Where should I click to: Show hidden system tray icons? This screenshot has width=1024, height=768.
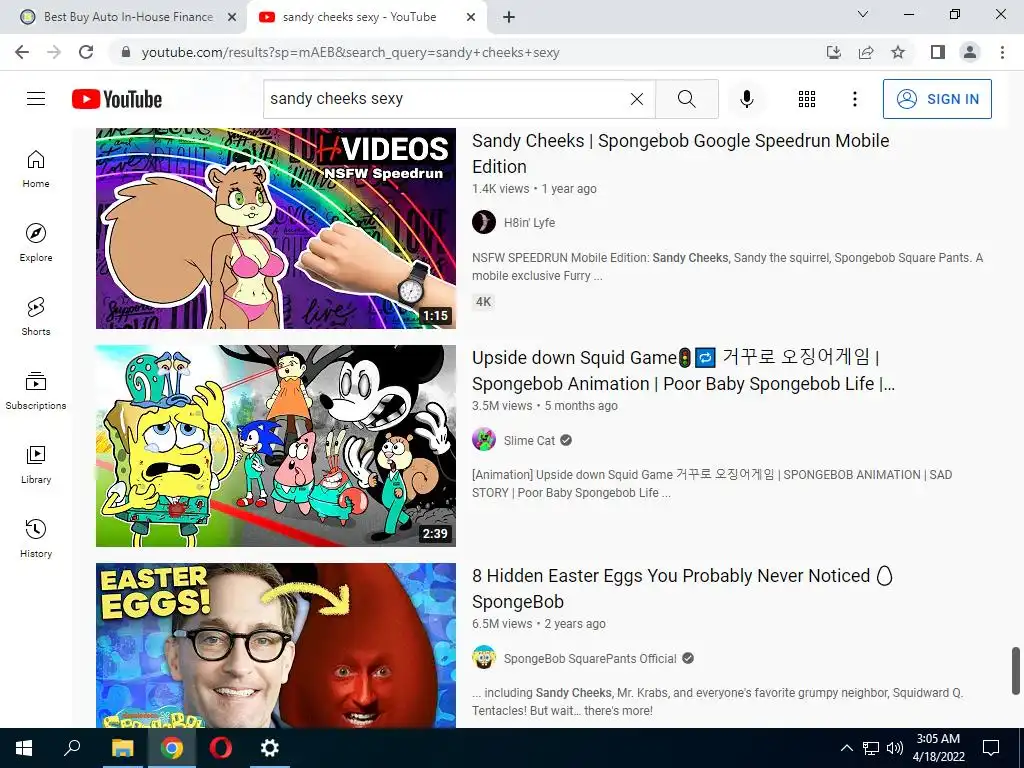tap(846, 748)
